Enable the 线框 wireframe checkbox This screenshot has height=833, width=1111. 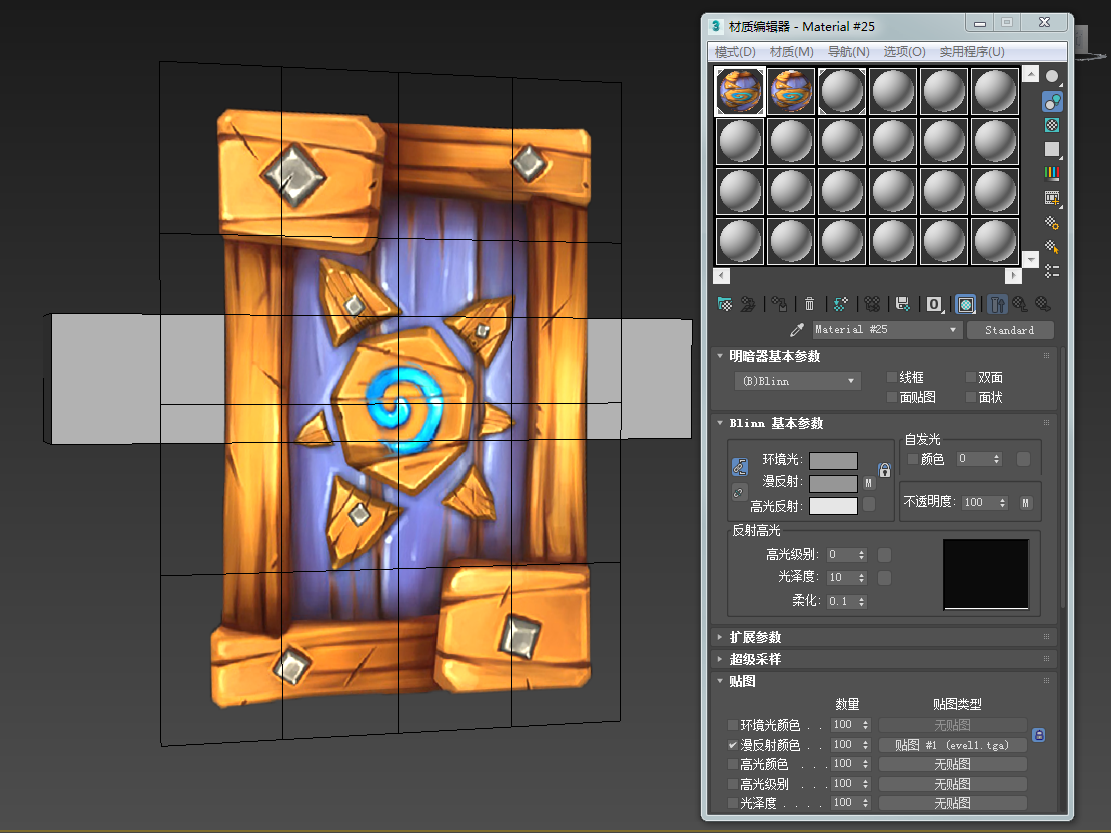pos(892,377)
